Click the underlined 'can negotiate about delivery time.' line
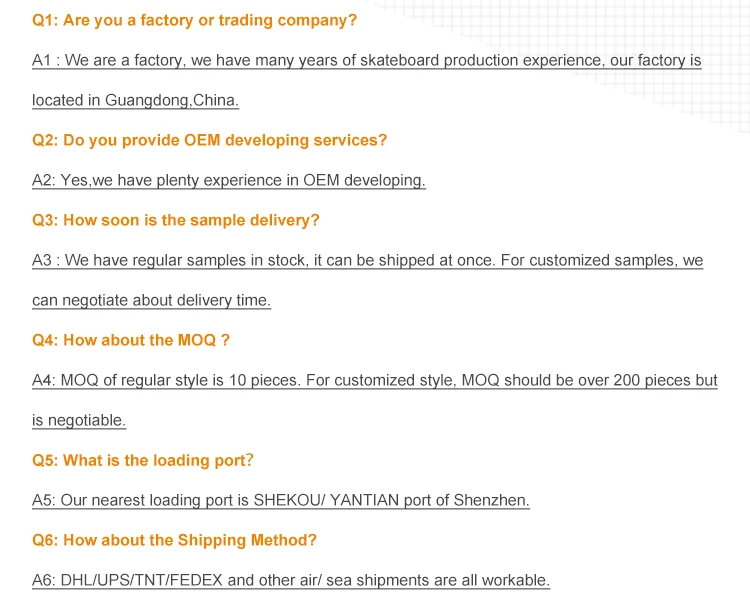Screen dimensions: 750x605 point(151,300)
